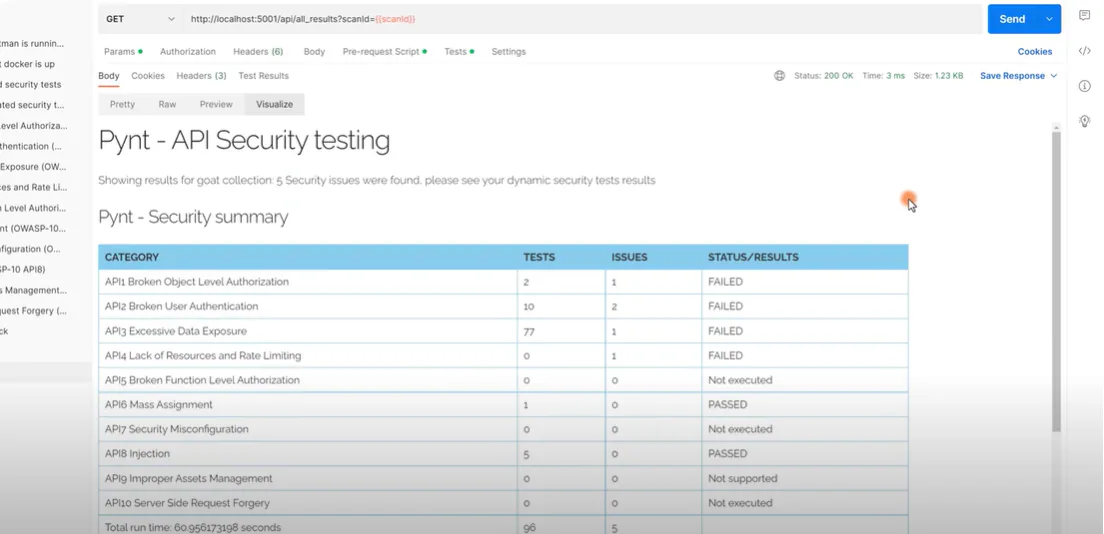Image resolution: width=1104 pixels, height=534 pixels.
Task: Click the tests value 77
Action: pyautogui.click(x=529, y=331)
